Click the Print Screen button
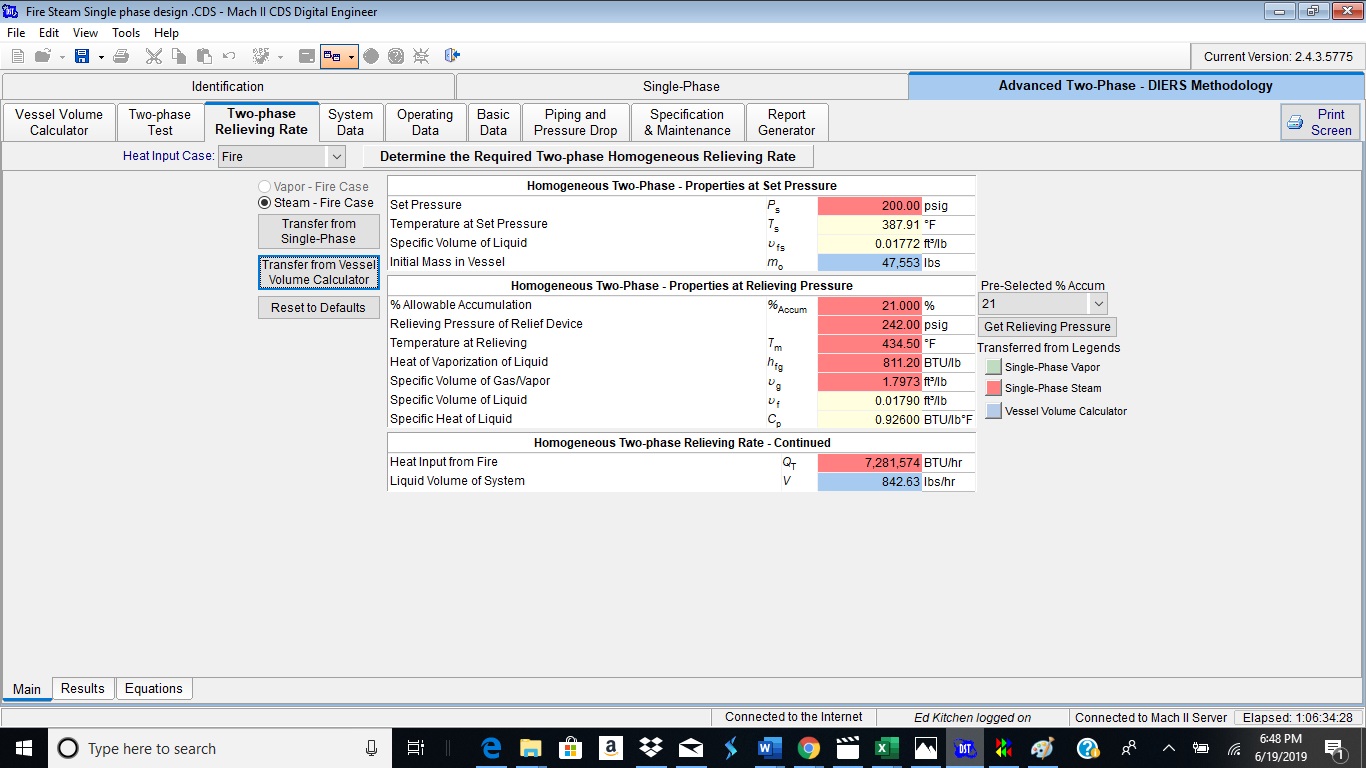 click(x=1320, y=122)
